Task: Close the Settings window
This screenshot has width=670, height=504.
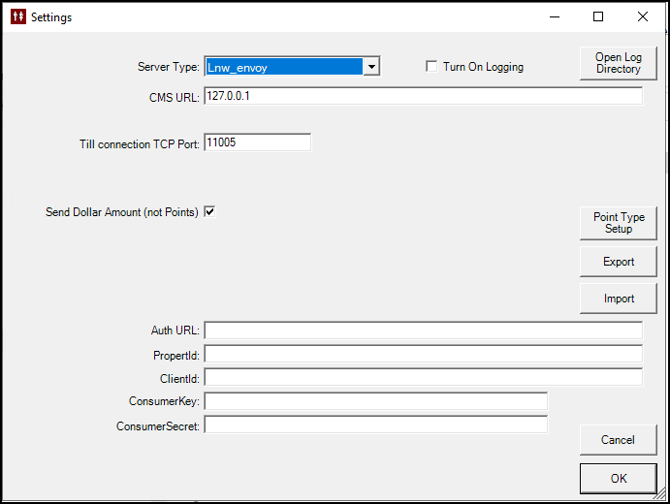Action: (643, 17)
